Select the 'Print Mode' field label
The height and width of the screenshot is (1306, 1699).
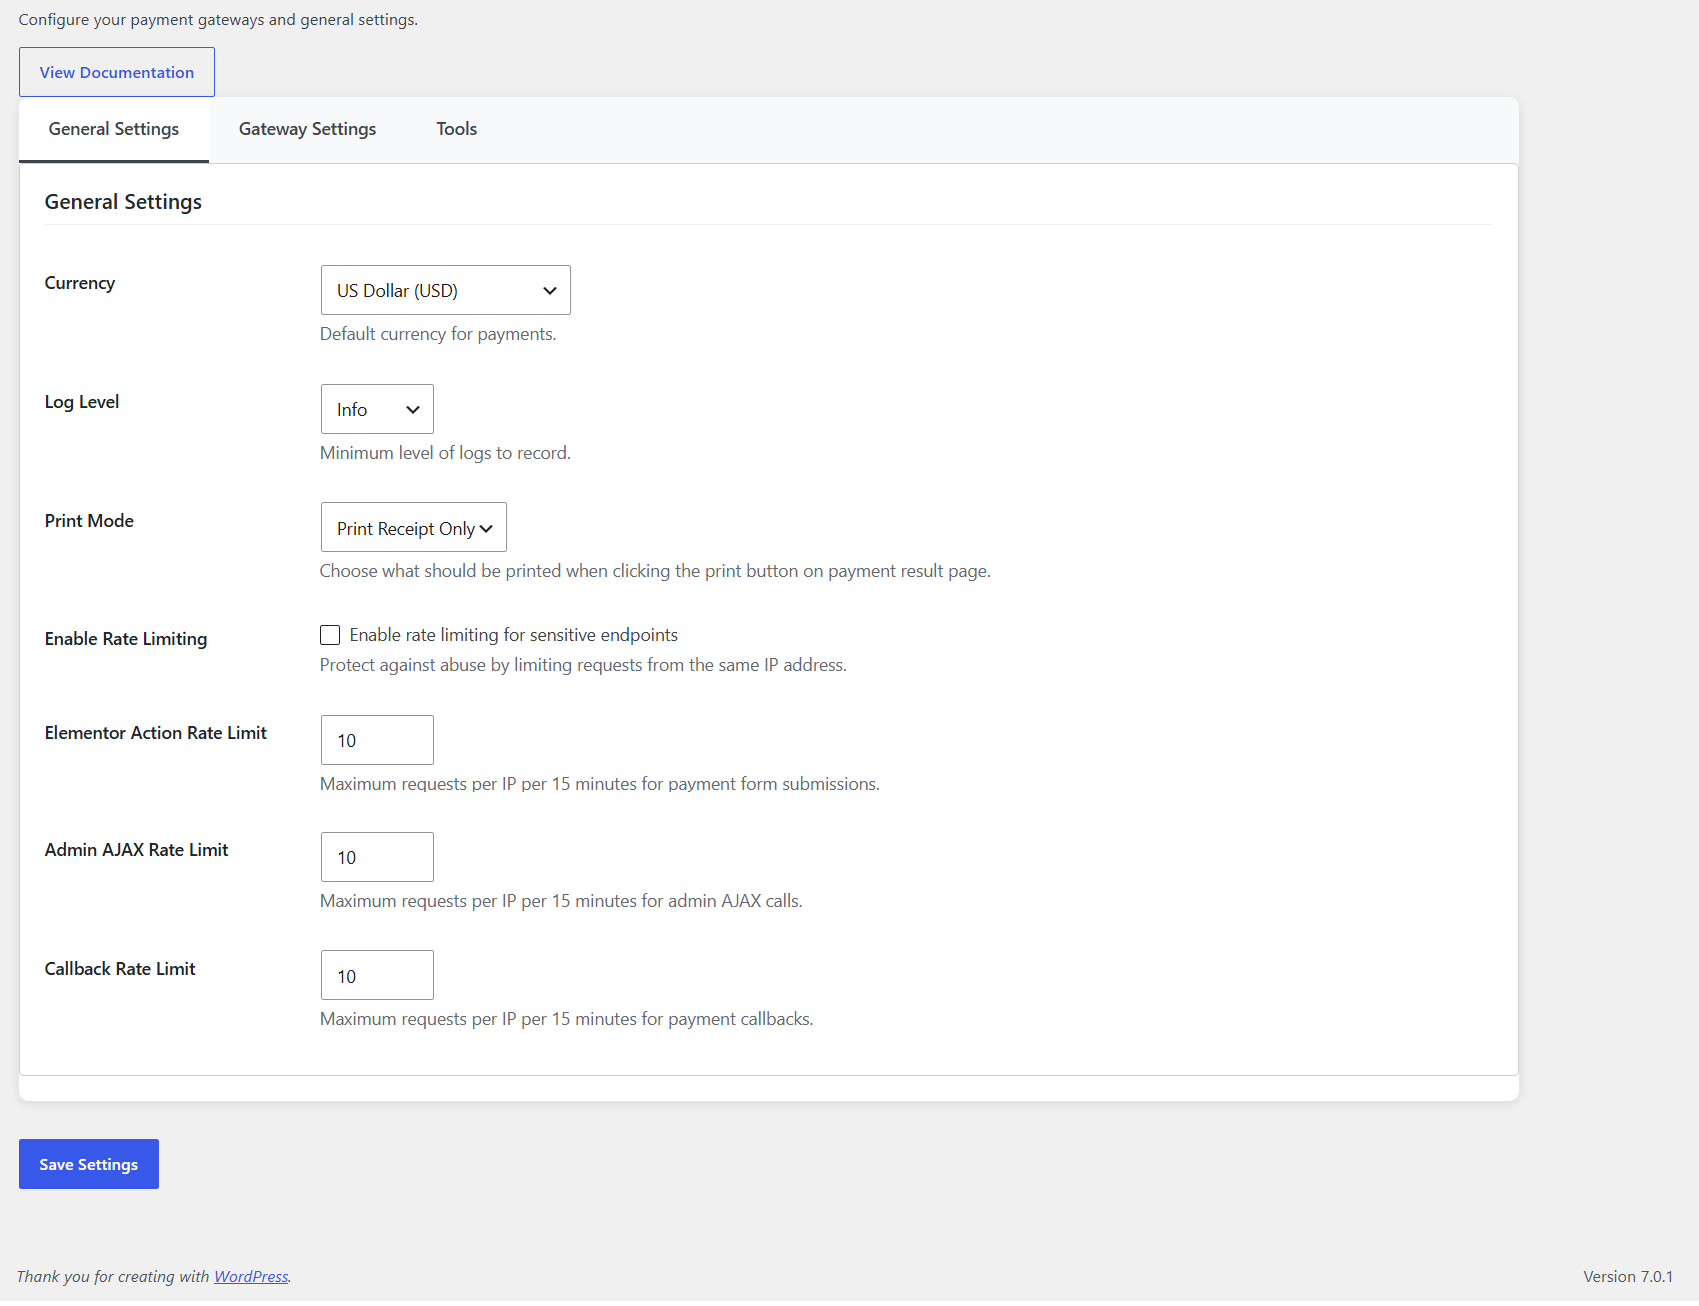point(89,521)
